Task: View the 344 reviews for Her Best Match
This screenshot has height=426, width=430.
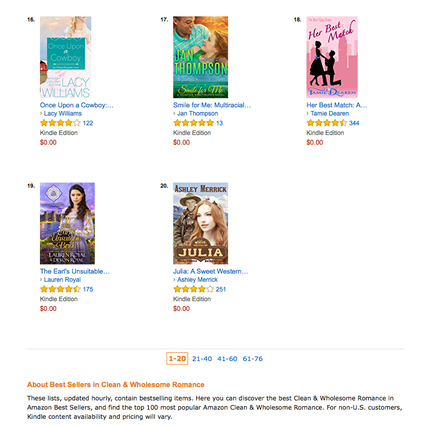Action: click(x=354, y=123)
